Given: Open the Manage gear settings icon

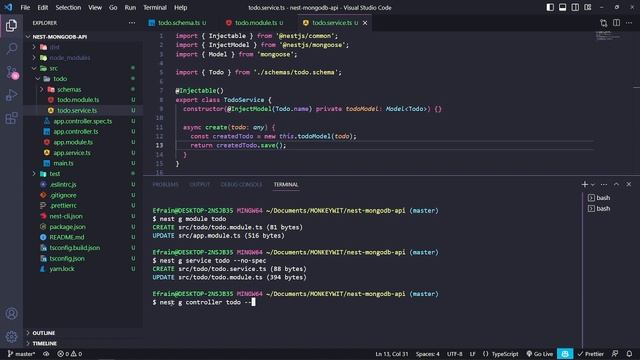Looking at the screenshot, I should coord(11,336).
